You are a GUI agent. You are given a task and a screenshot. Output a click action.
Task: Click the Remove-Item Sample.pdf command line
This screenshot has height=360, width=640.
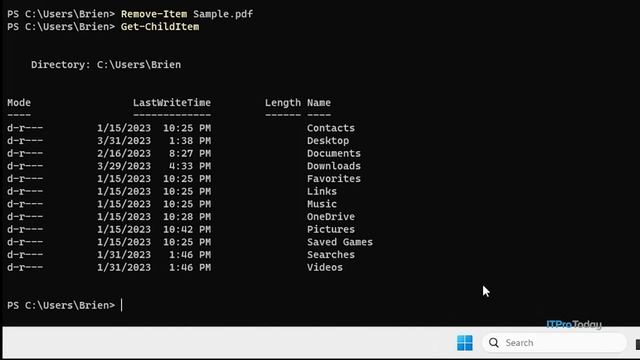pos(130,14)
